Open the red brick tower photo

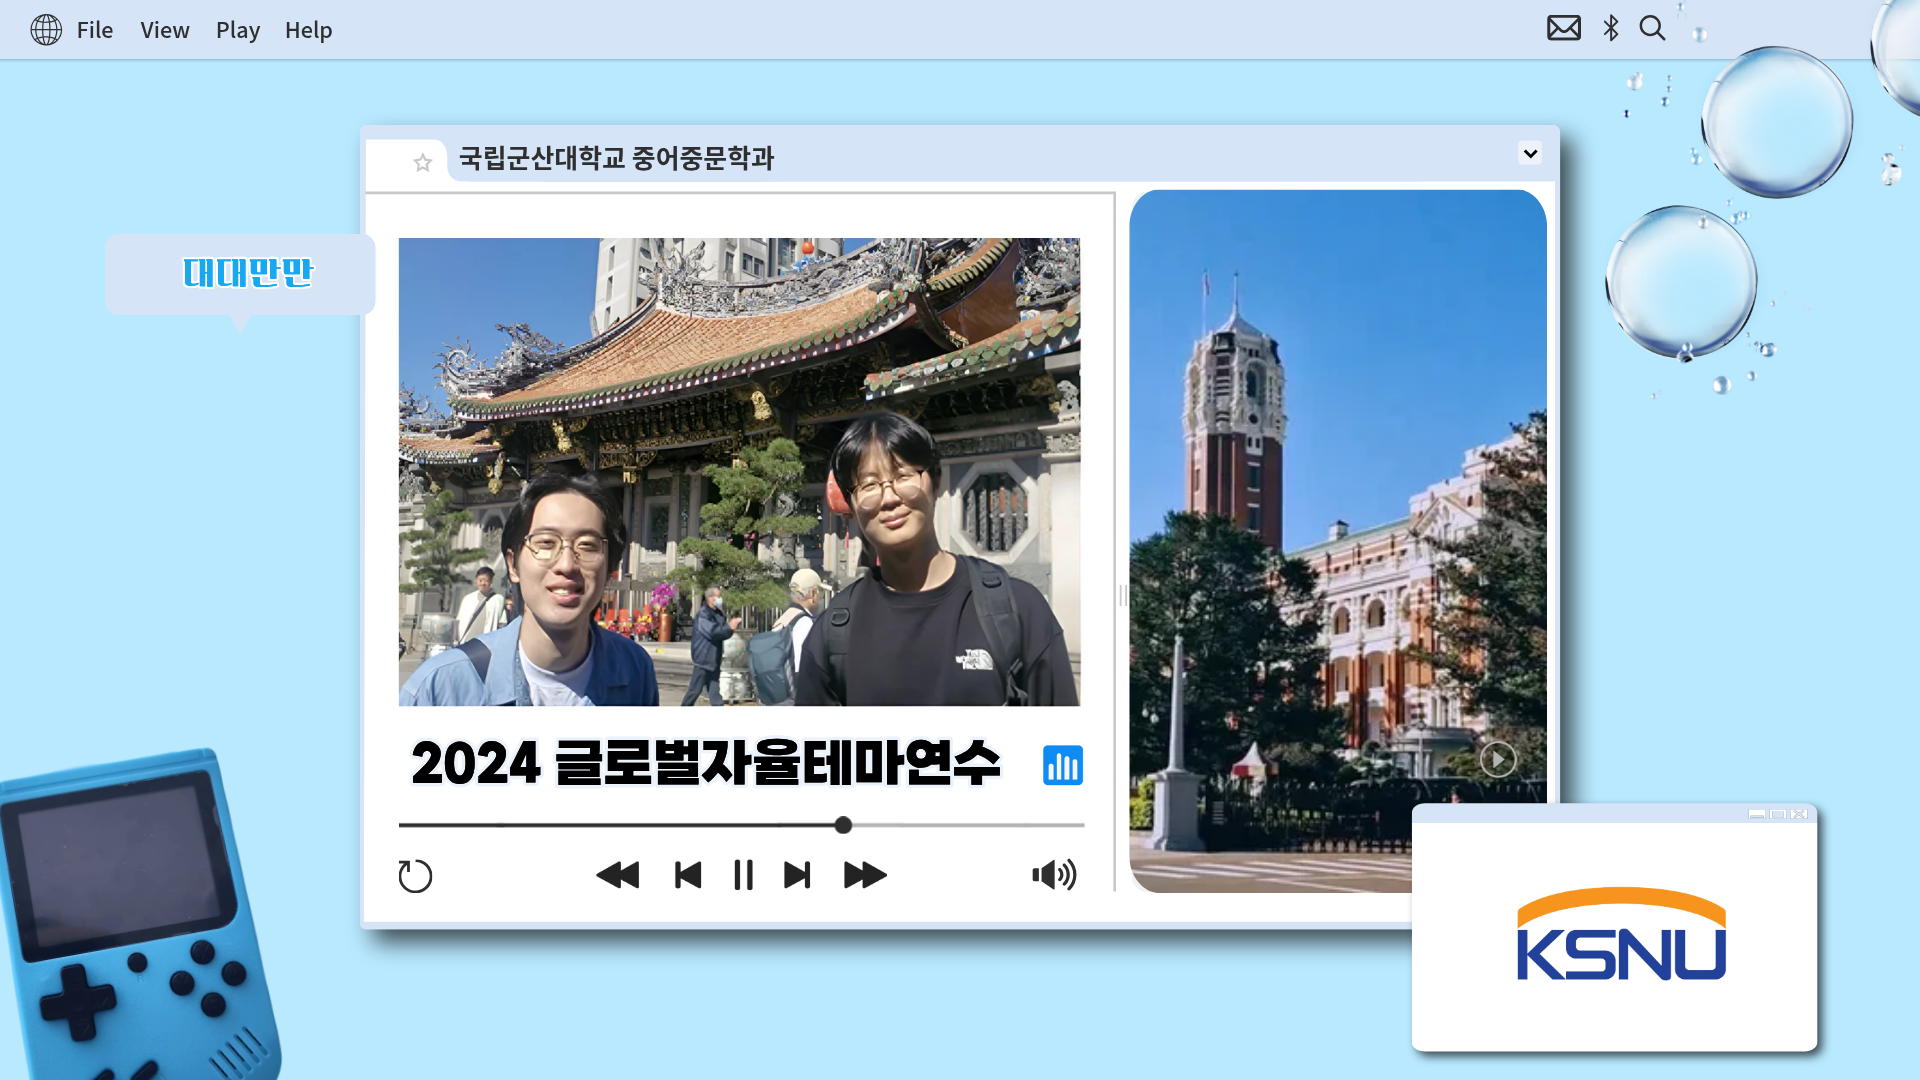[x=1338, y=540]
